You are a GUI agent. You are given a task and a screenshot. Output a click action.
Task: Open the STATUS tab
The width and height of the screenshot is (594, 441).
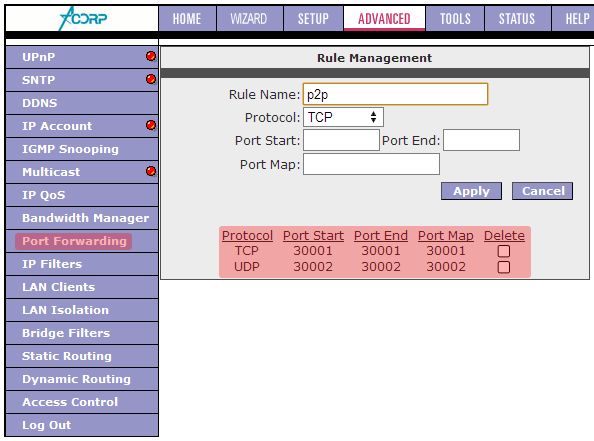tap(517, 19)
